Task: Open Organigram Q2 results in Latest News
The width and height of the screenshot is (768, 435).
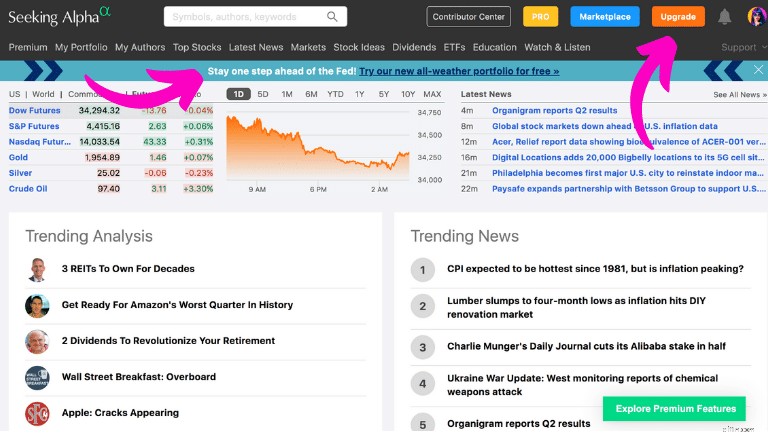Action: [554, 111]
